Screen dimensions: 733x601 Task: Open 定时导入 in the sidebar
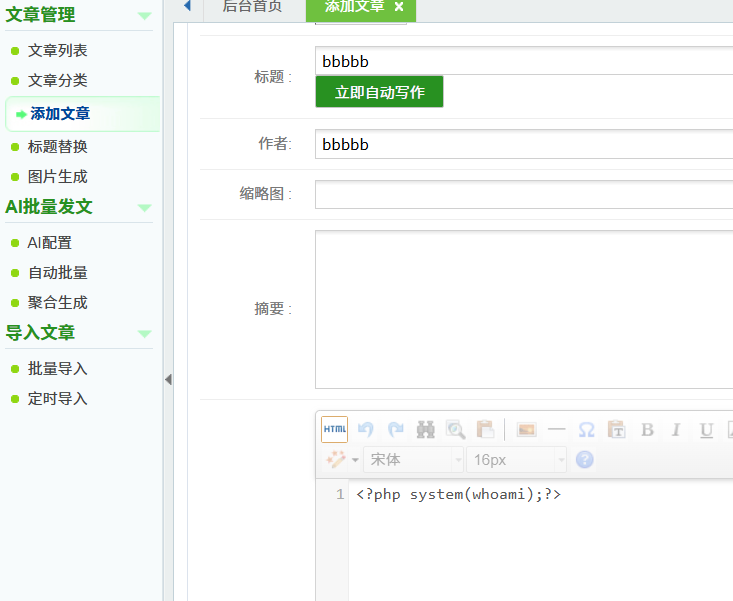tap(57, 399)
